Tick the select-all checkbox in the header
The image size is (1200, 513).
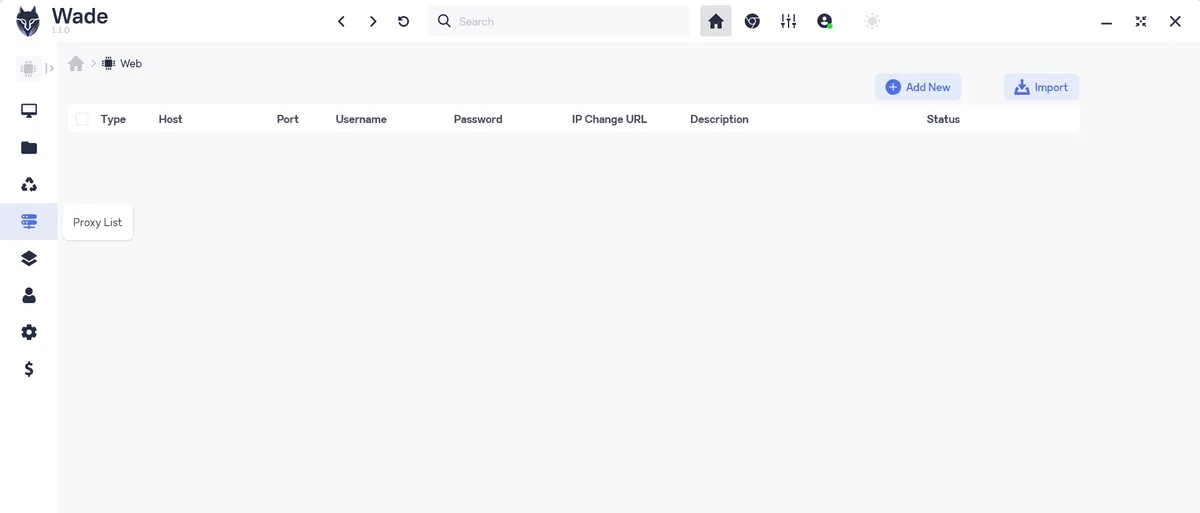pos(82,119)
